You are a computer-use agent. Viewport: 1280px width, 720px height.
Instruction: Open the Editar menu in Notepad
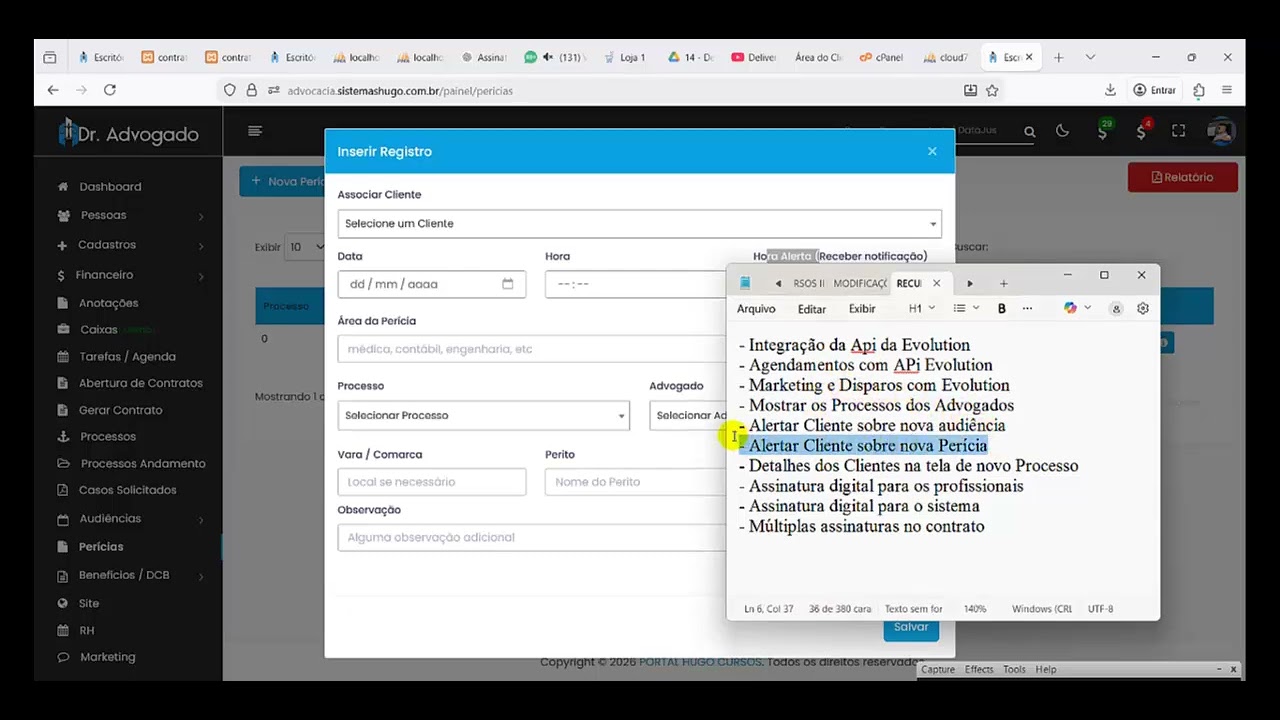[812, 309]
